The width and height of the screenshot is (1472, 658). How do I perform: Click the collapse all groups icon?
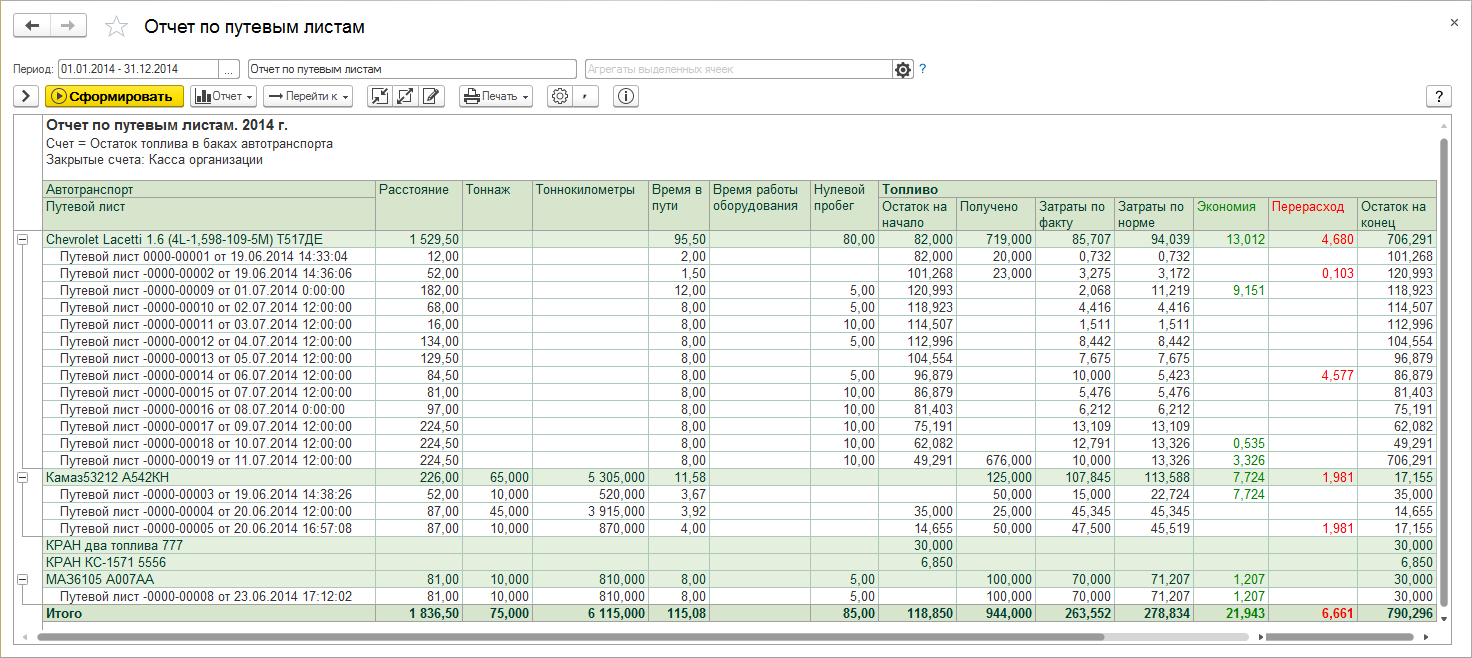click(380, 96)
